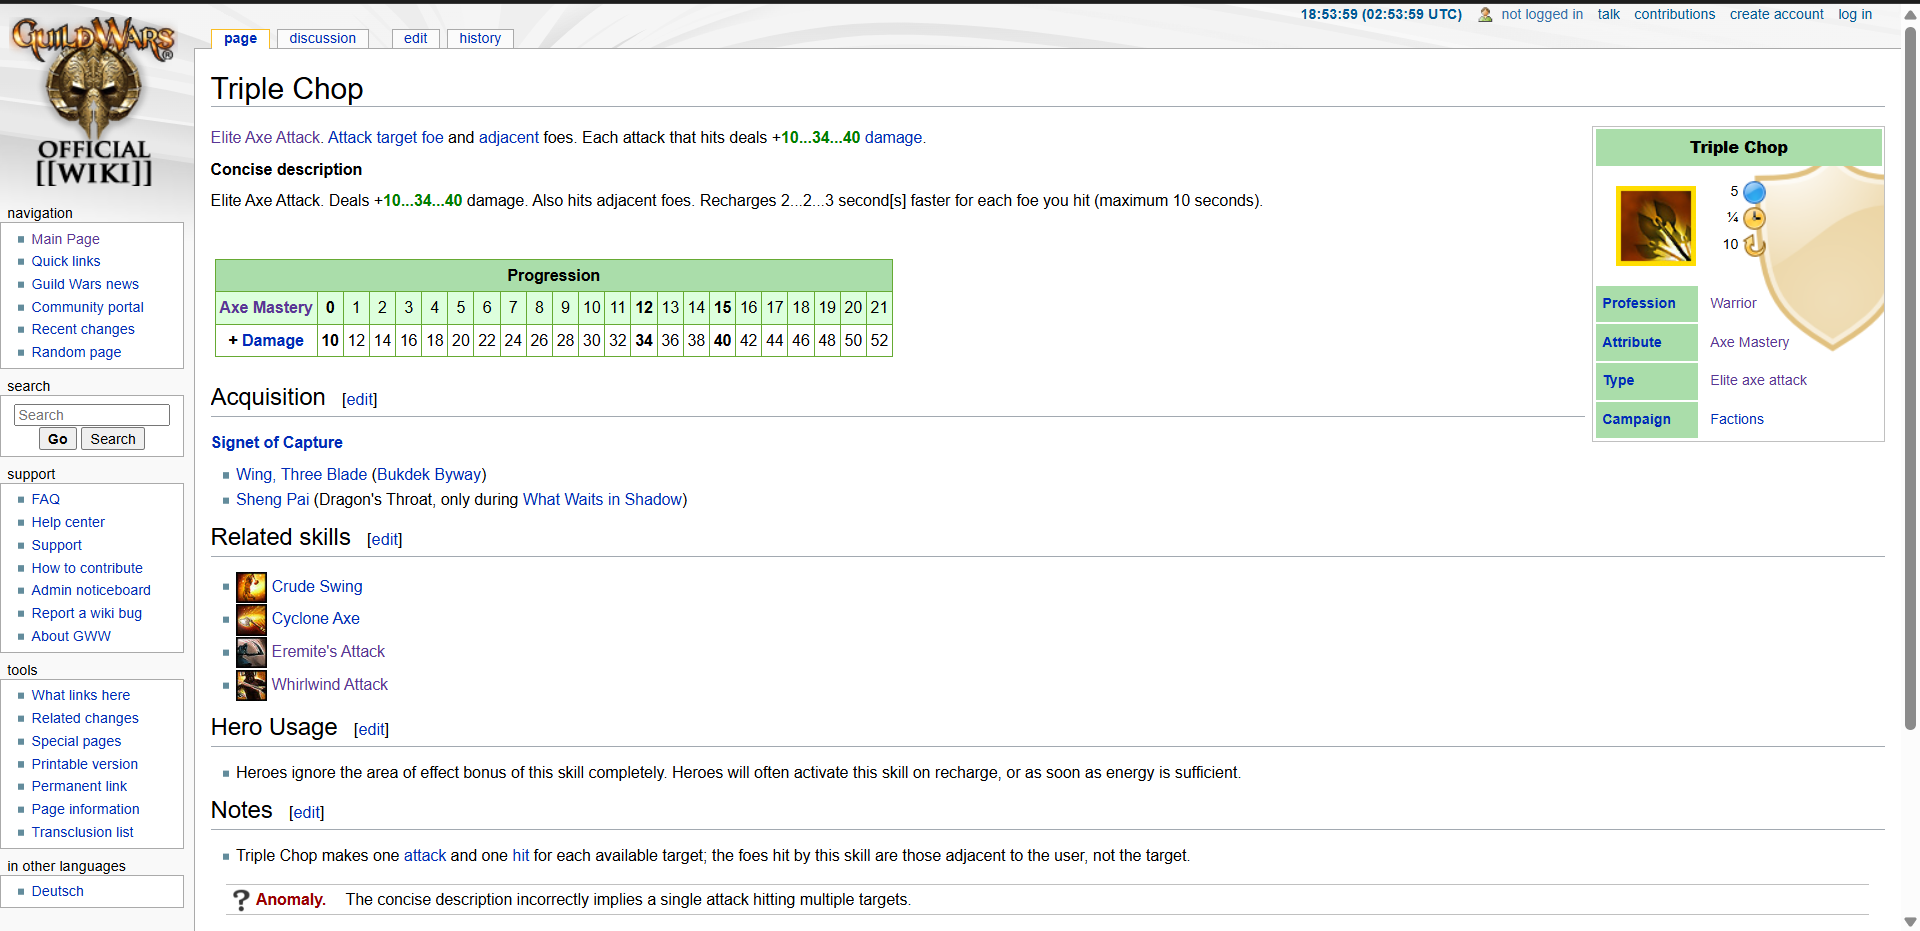Image resolution: width=1920 pixels, height=931 pixels.
Task: Open the edit tab
Action: pyautogui.click(x=416, y=38)
